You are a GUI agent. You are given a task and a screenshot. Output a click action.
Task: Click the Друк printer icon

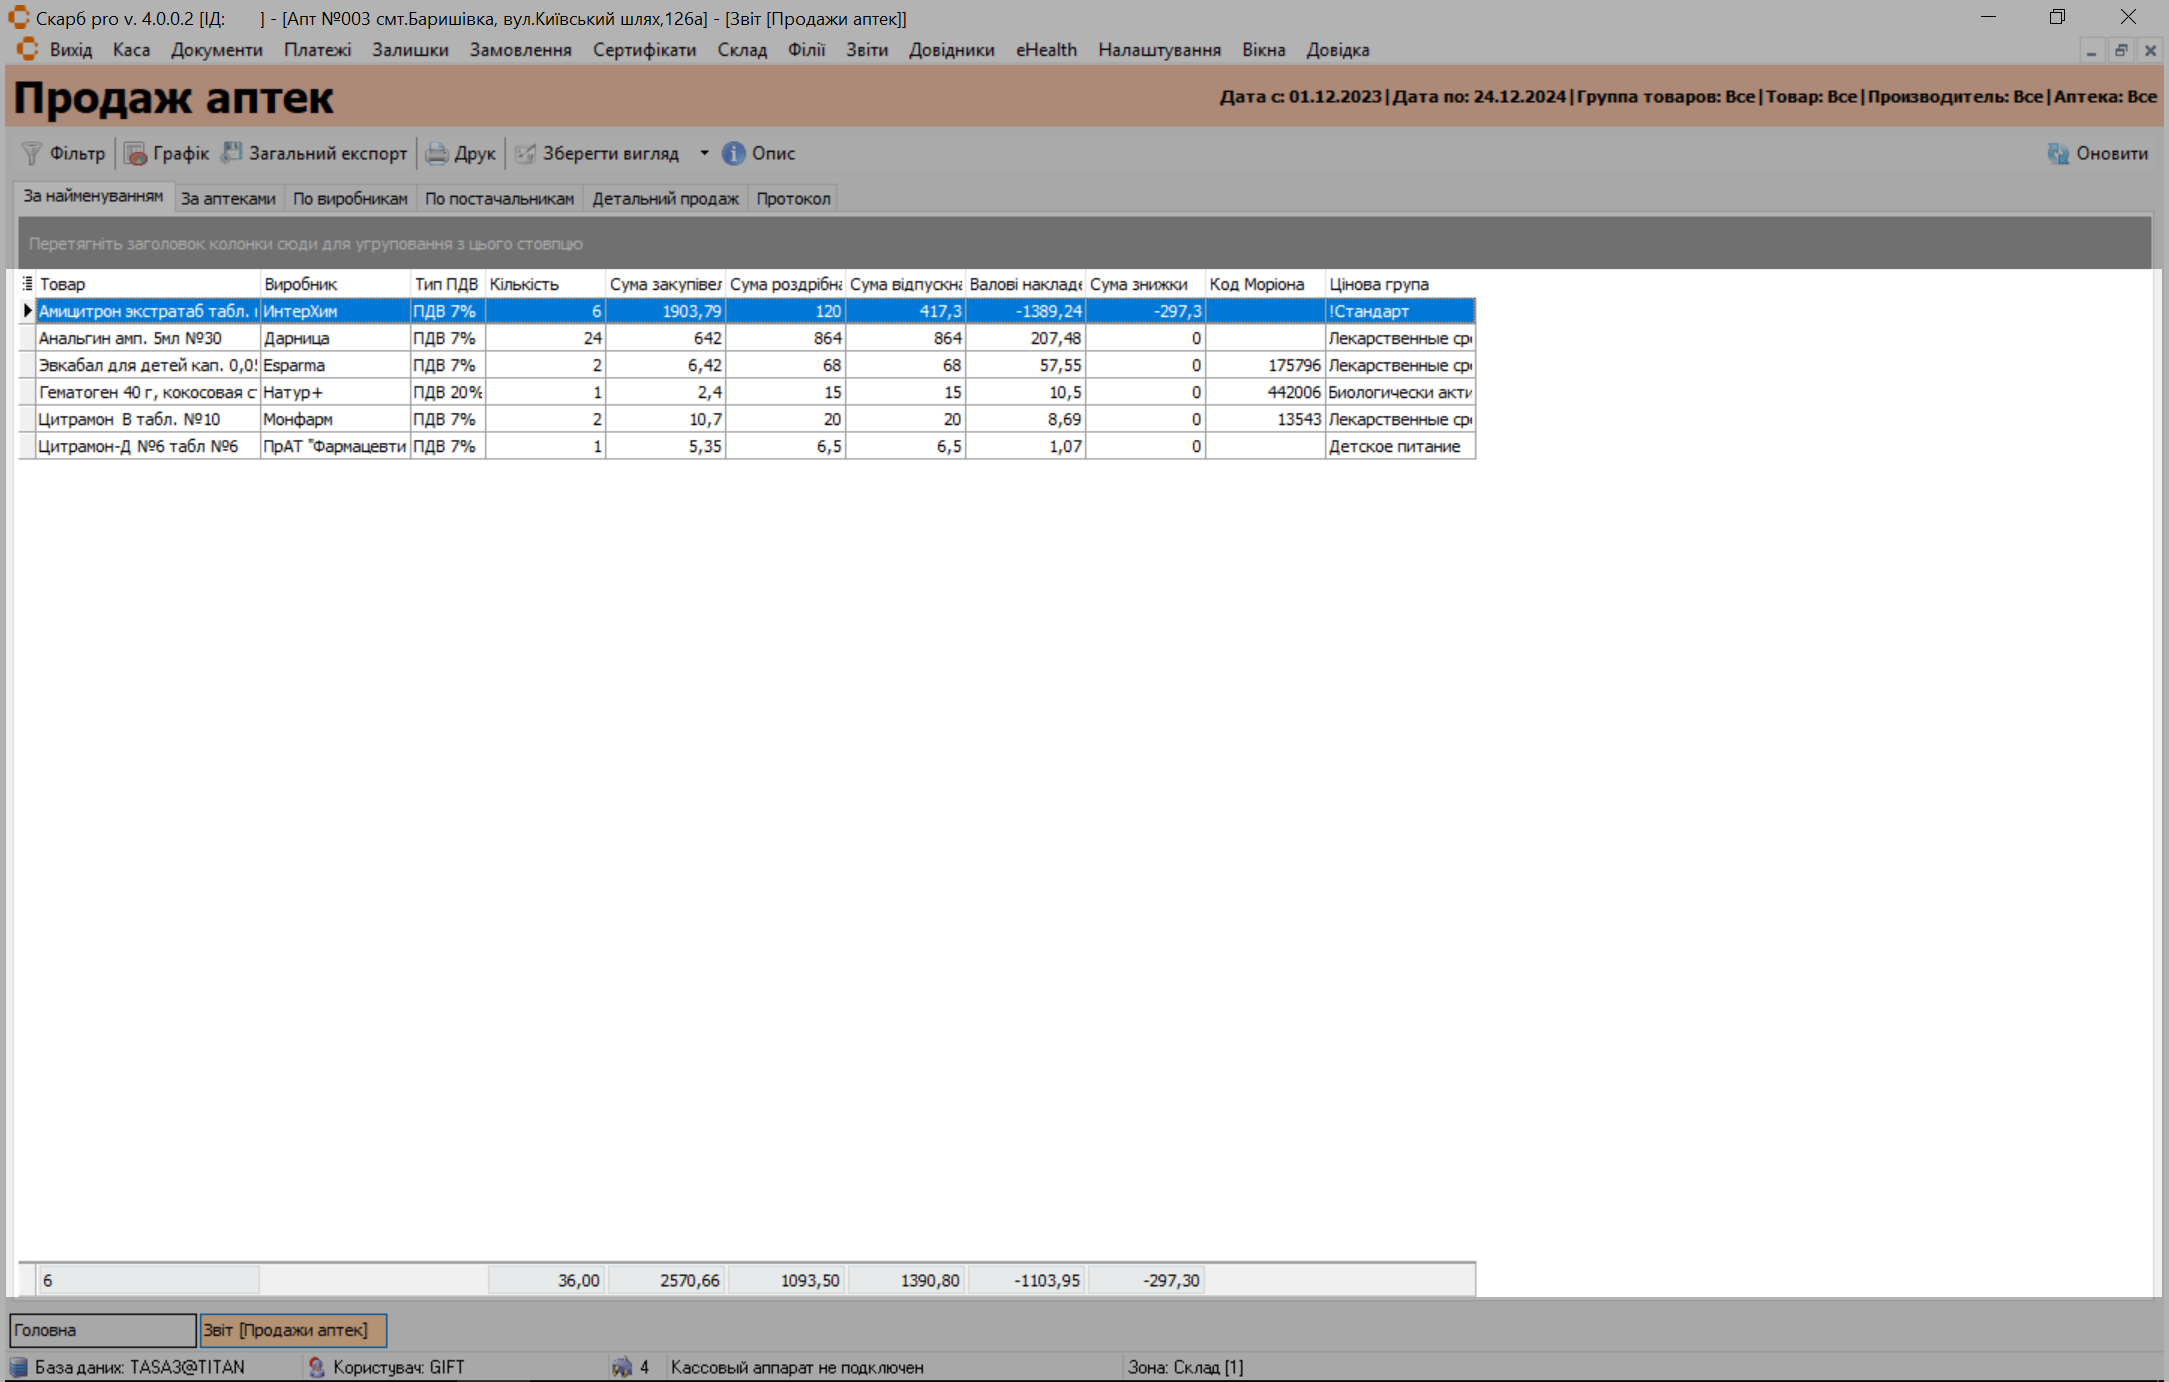[x=437, y=153]
